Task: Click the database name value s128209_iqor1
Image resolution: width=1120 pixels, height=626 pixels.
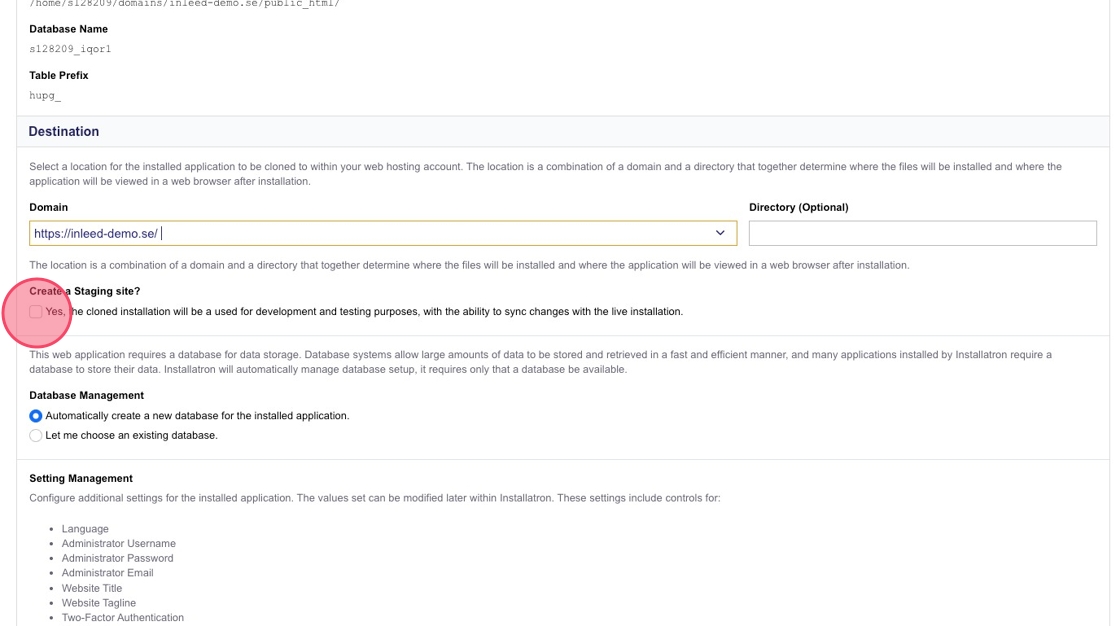Action: (70, 49)
